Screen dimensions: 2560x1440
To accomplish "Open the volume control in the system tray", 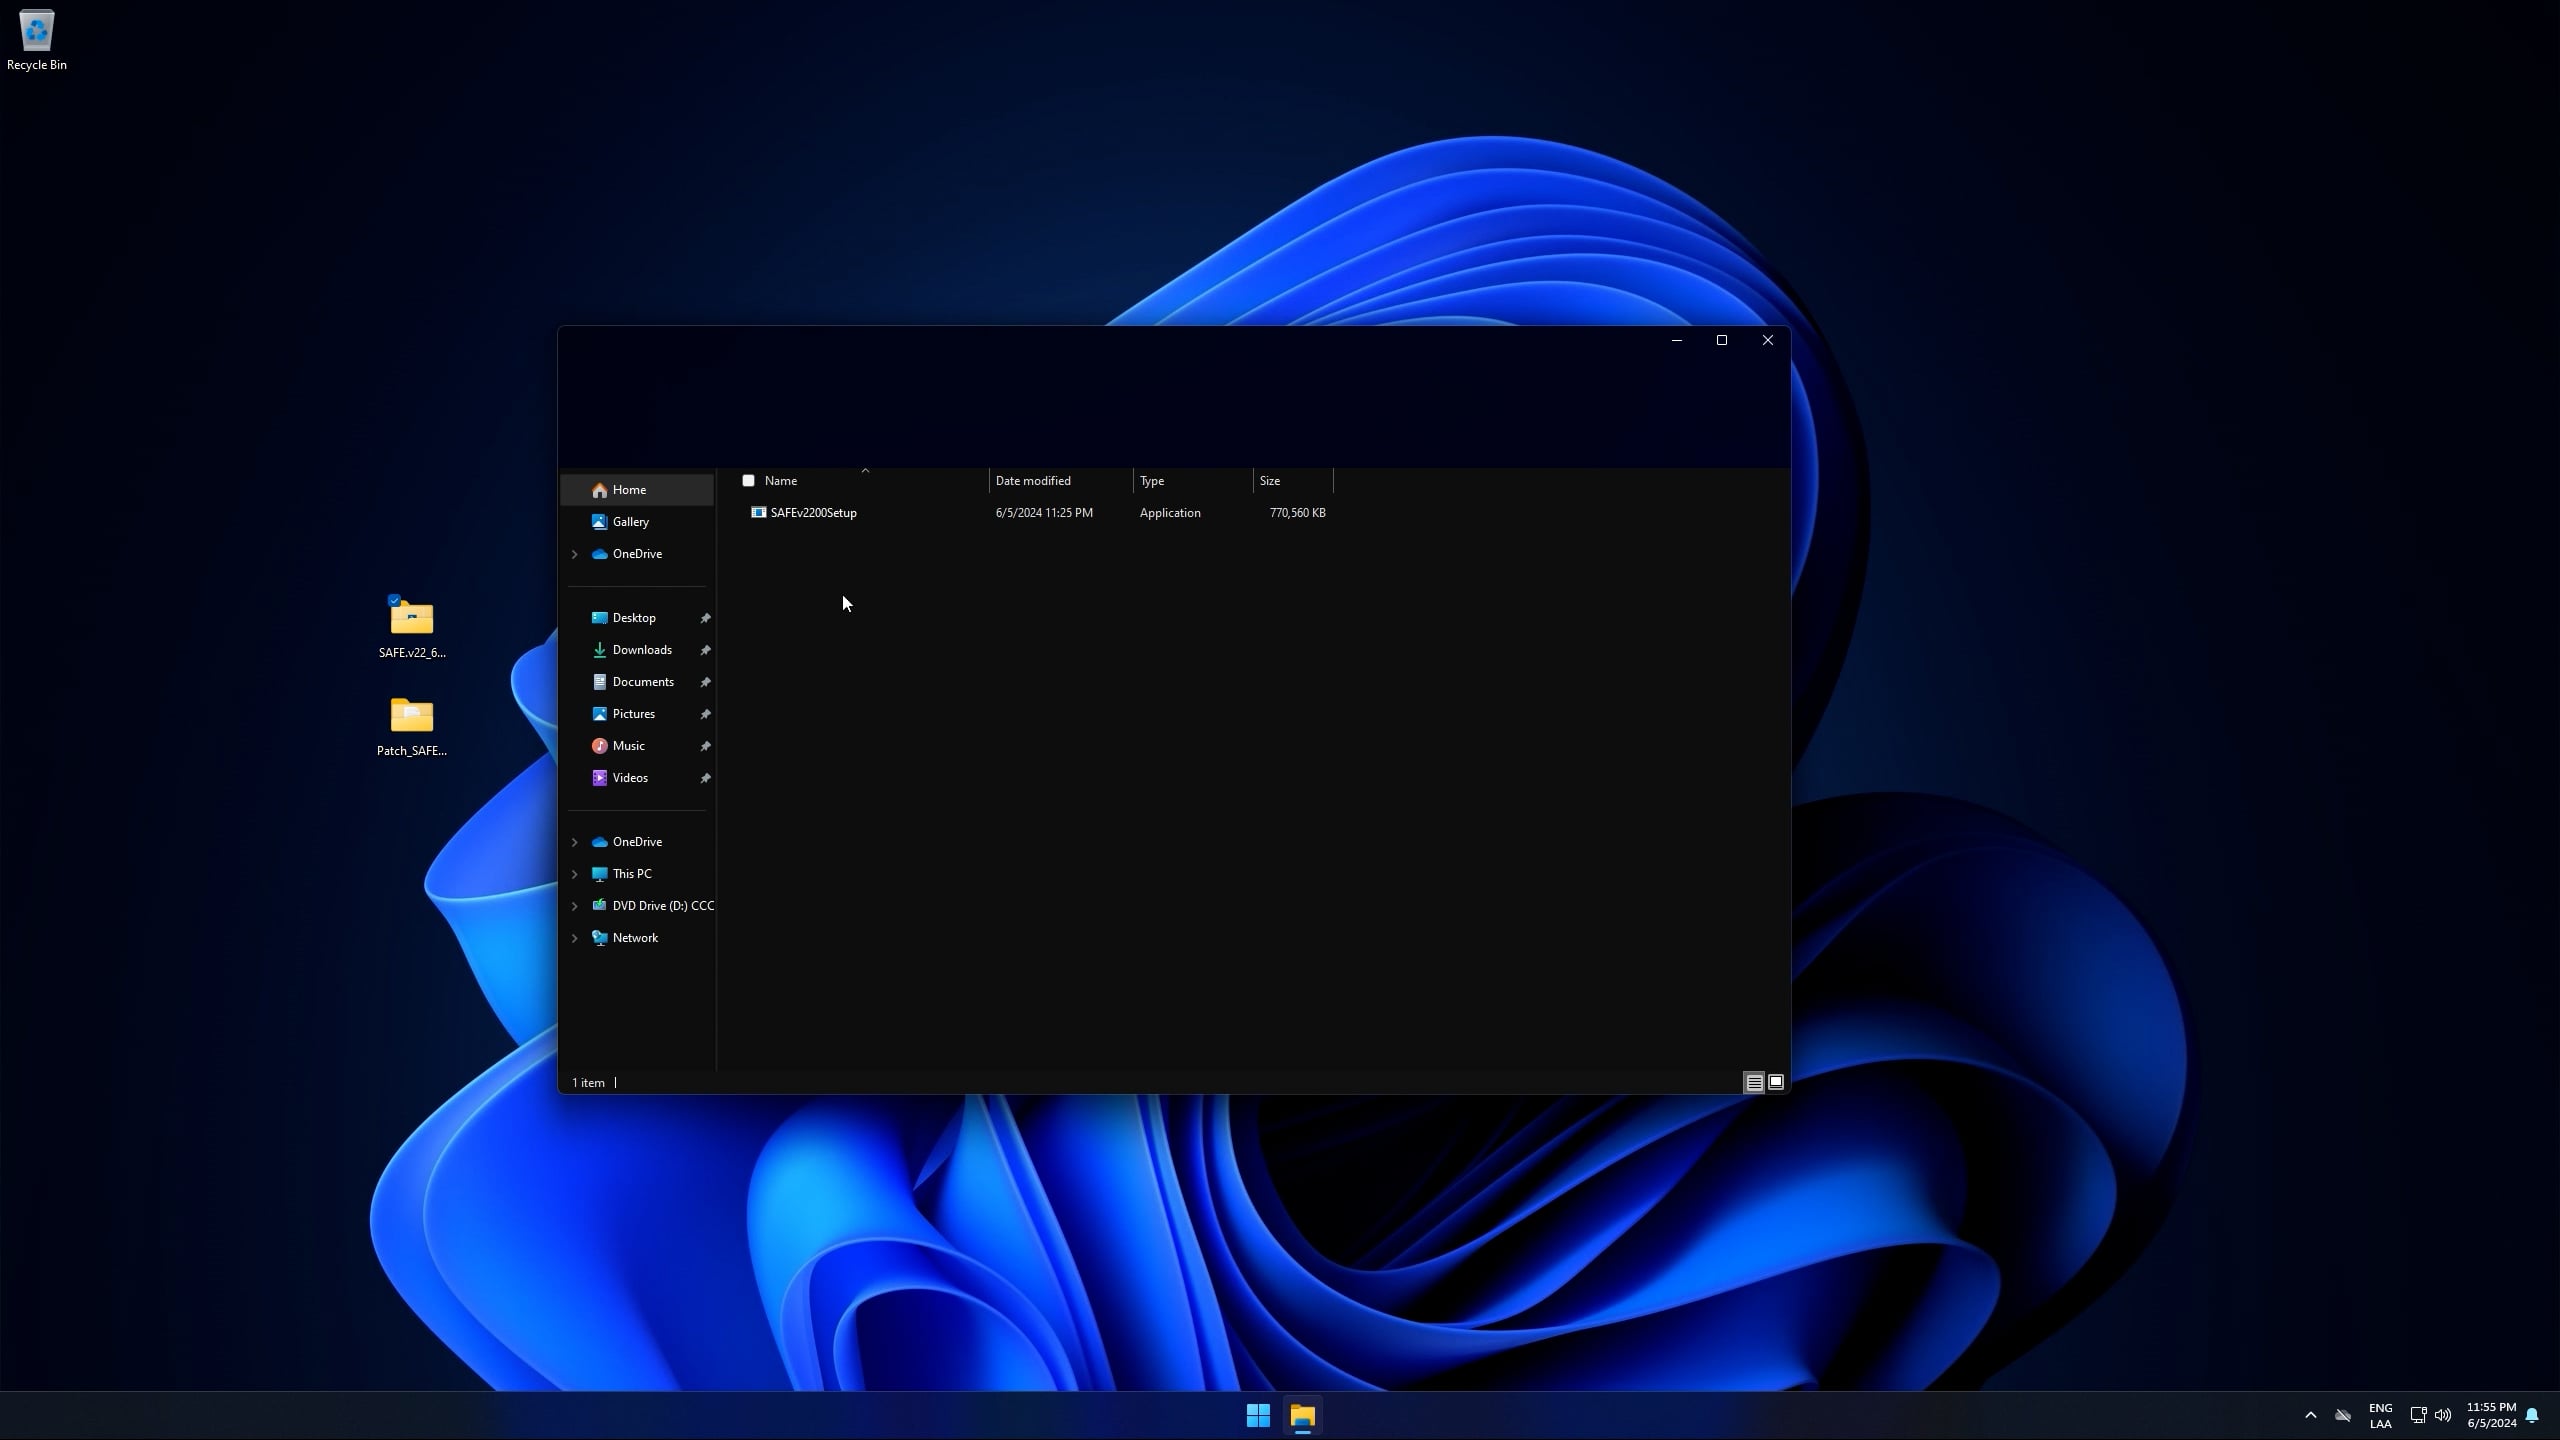I will pyautogui.click(x=2443, y=1415).
